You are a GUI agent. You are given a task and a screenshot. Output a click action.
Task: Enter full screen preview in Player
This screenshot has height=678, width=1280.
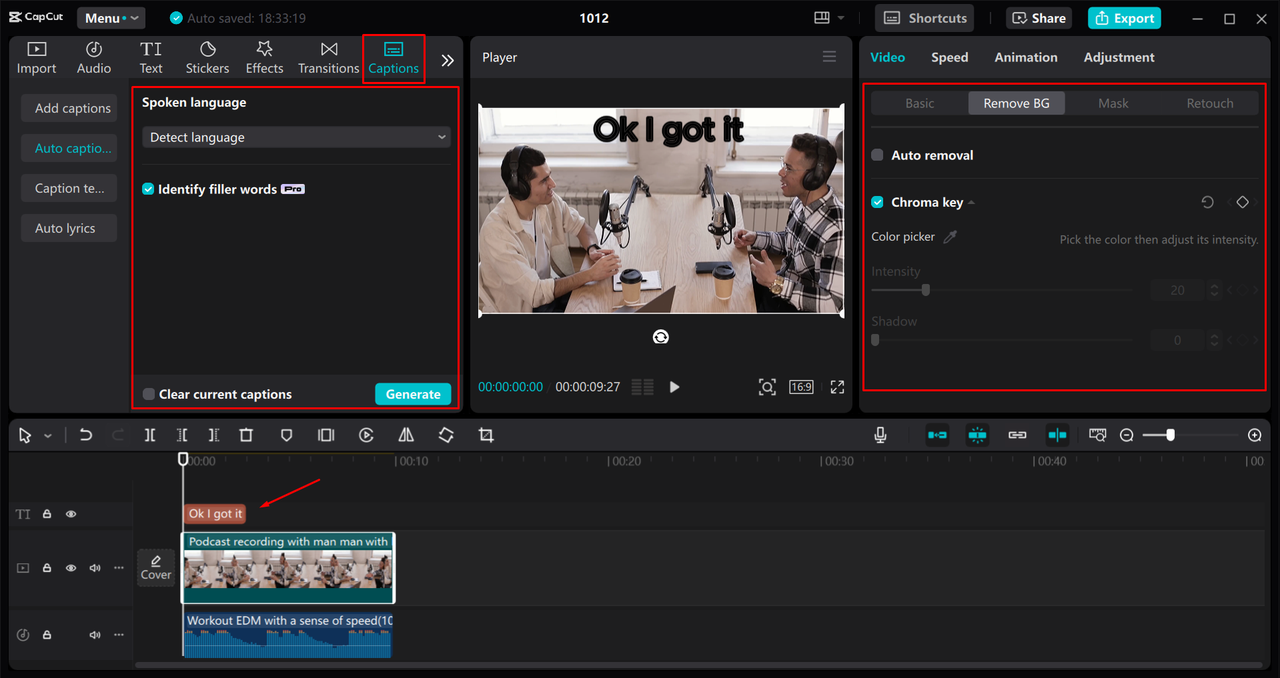pos(838,387)
